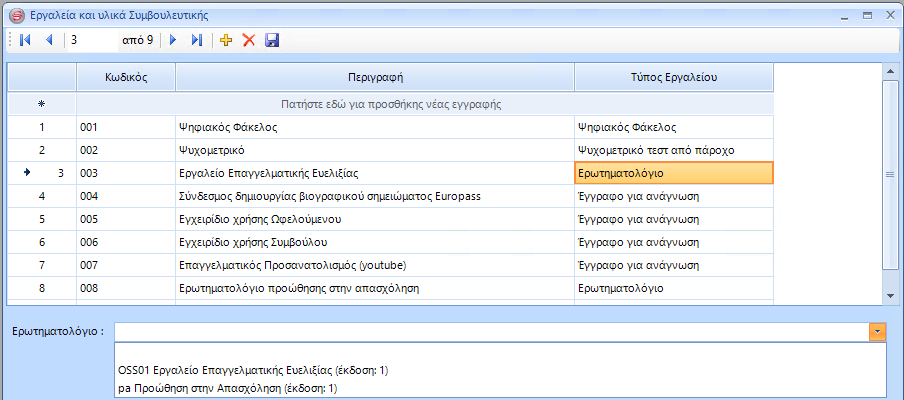
Task: Sort by the Περιγραφή column header
Action: pyautogui.click(x=375, y=77)
